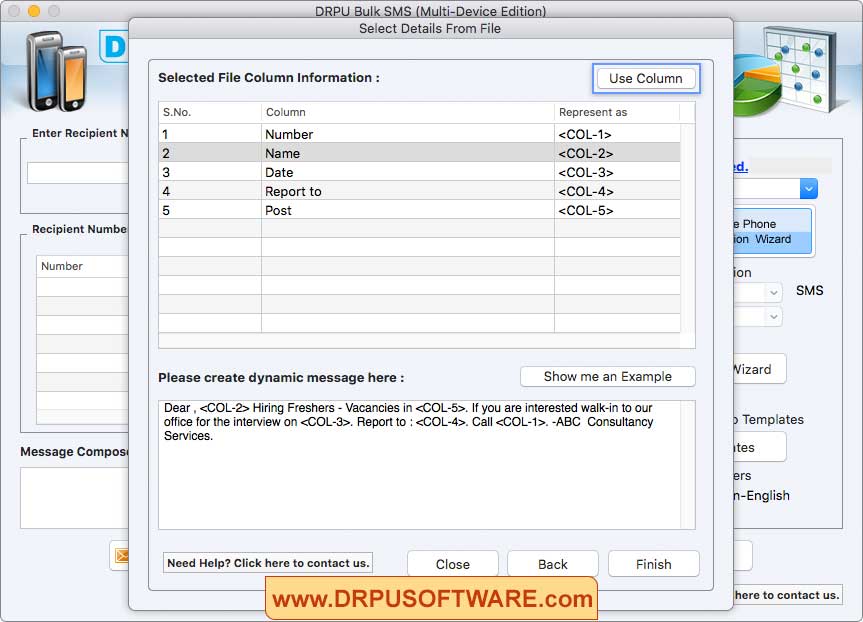Click the <COL-4> represent-as cell
The height and width of the screenshot is (622, 863).
point(617,191)
